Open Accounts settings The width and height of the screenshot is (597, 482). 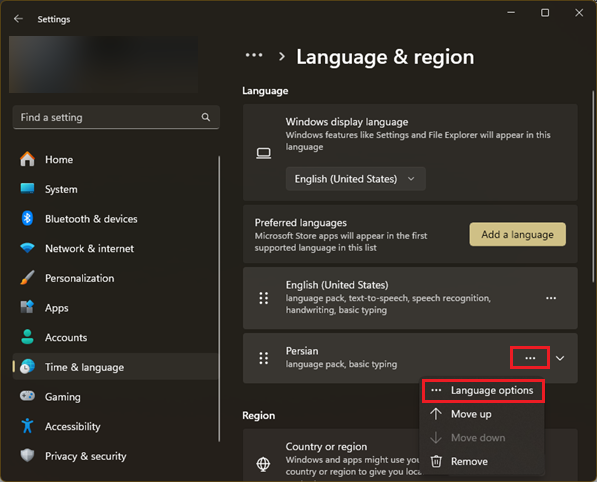pos(116,337)
